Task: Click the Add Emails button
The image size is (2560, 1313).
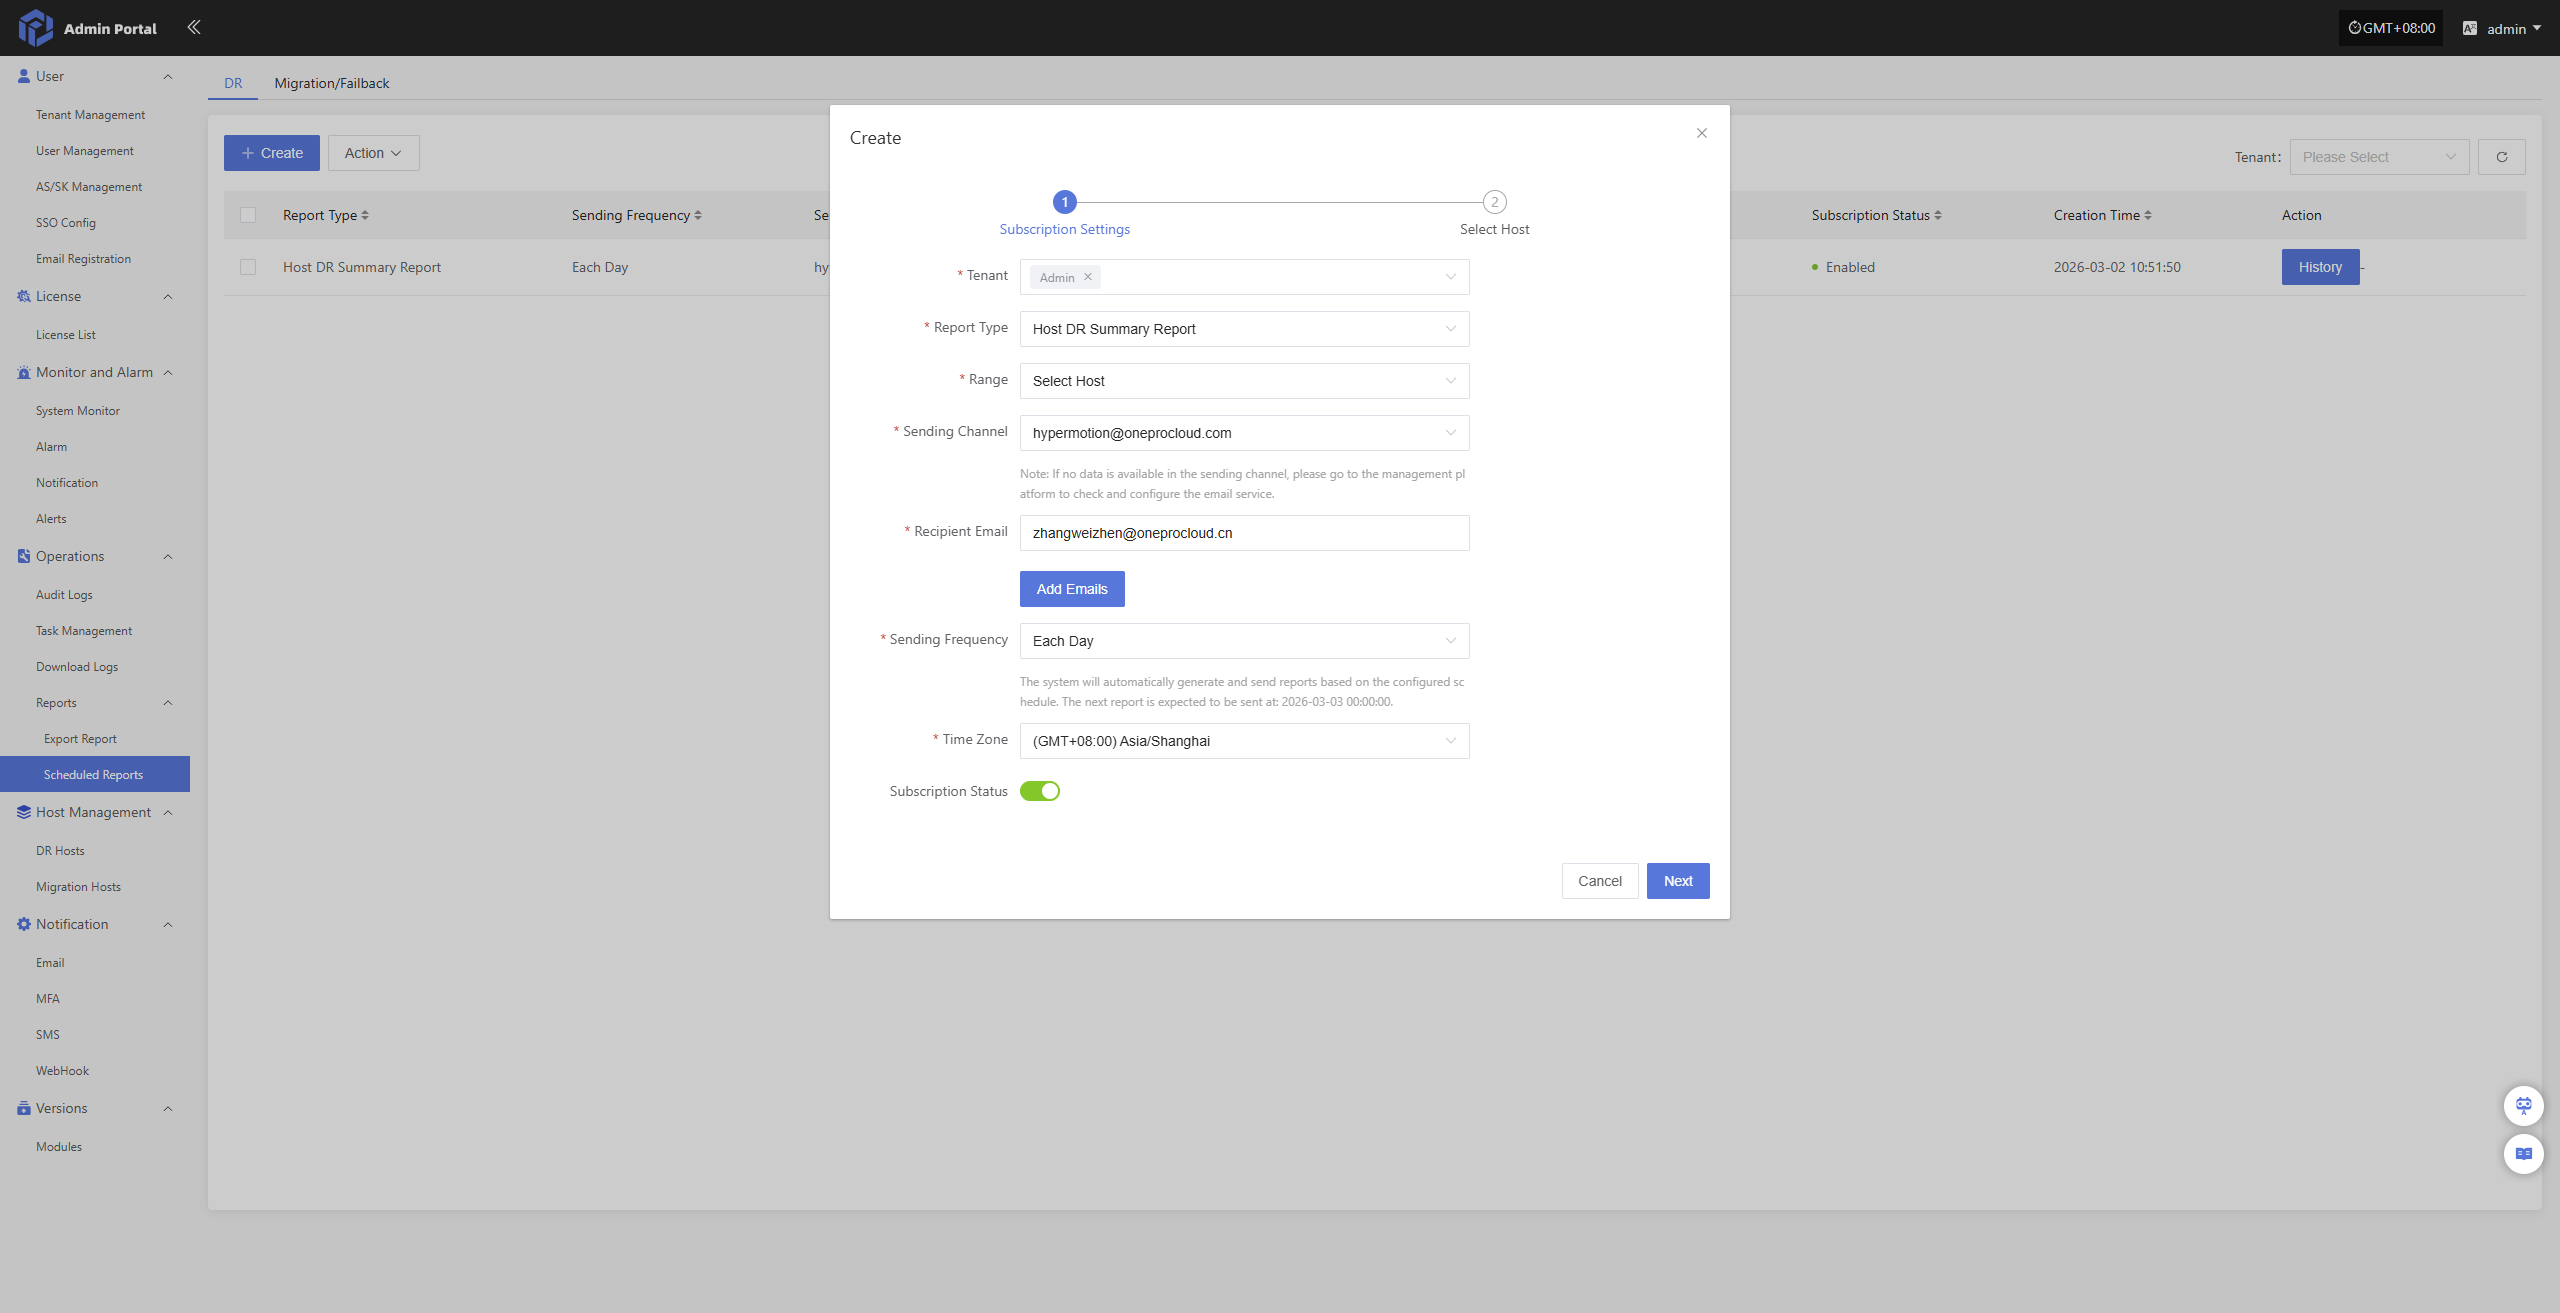Action: pyautogui.click(x=1071, y=589)
